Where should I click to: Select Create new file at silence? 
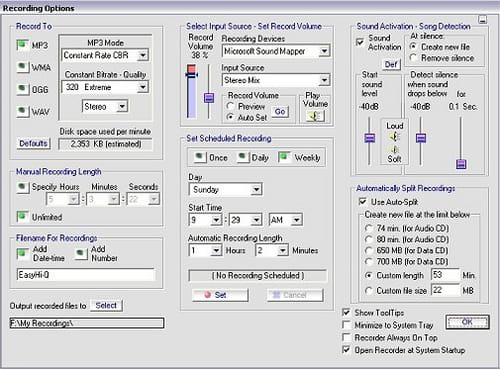[x=413, y=46]
